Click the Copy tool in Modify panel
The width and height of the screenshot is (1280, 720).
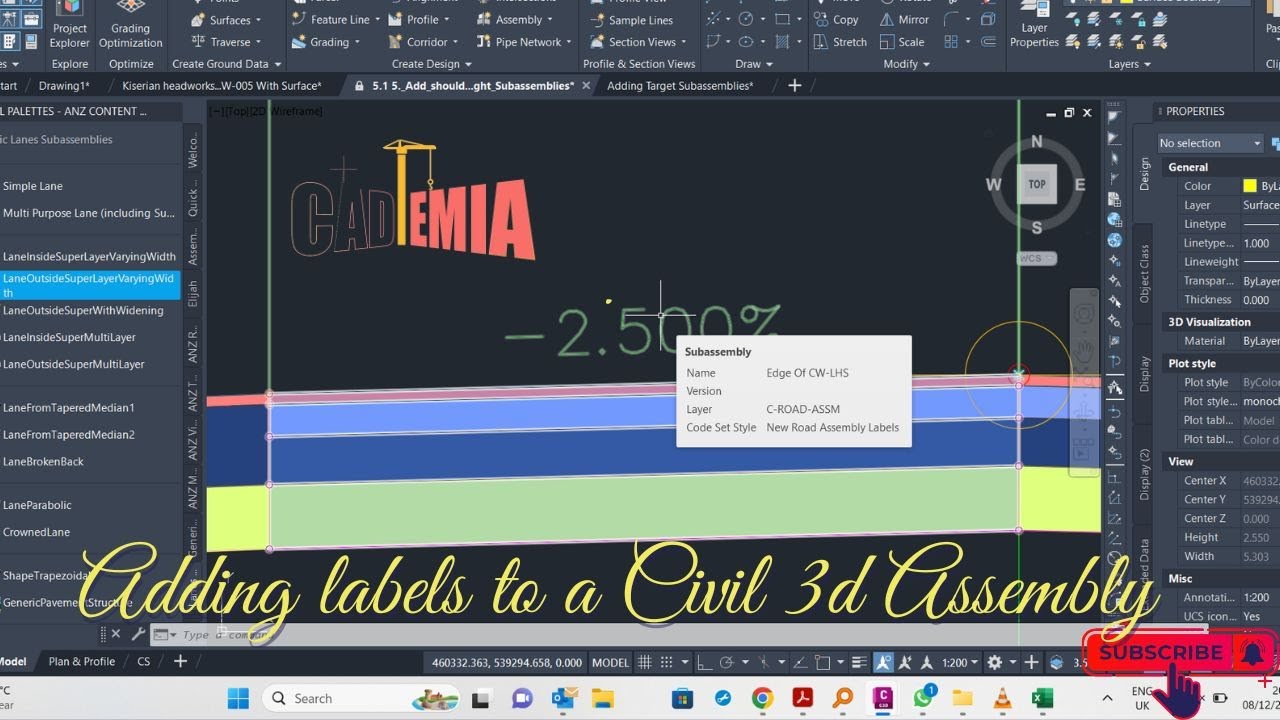pyautogui.click(x=837, y=19)
